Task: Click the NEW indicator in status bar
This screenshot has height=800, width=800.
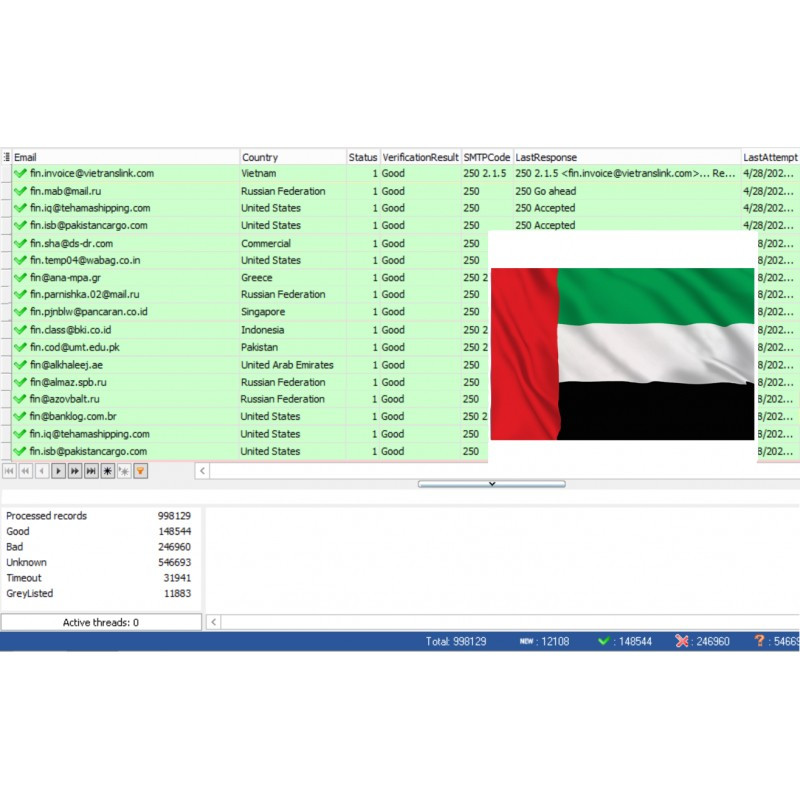Action: [526, 641]
